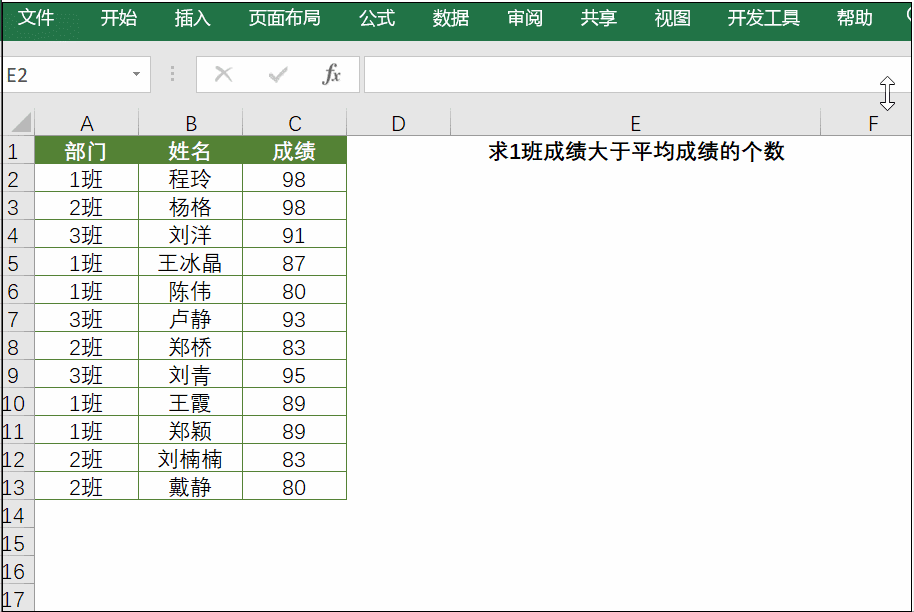The image size is (914, 612).
Task: Click score 91 in 刘洋 row
Action: coord(294,235)
